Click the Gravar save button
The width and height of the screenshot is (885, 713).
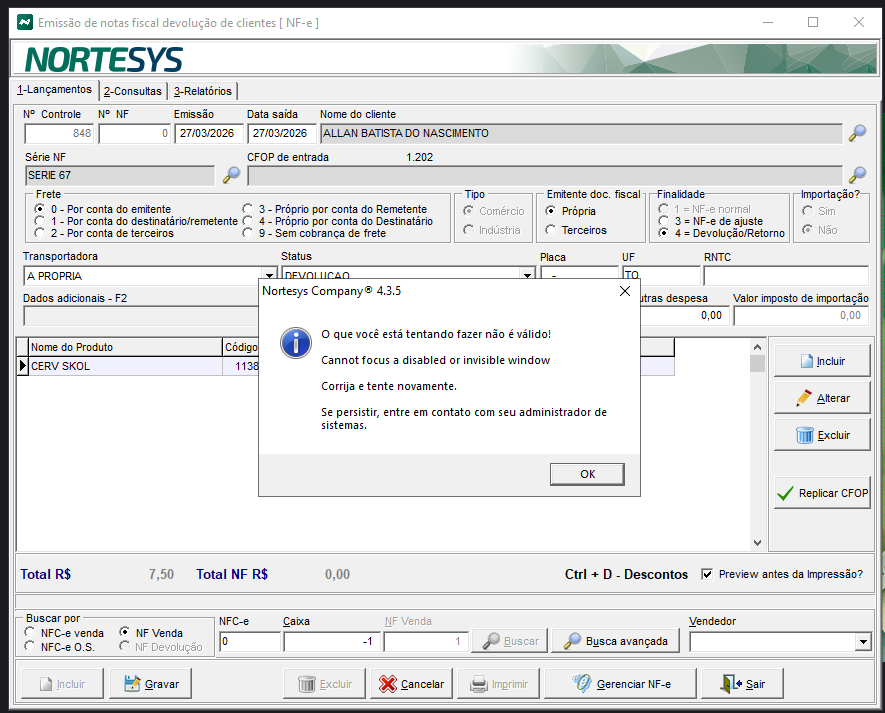pos(151,684)
